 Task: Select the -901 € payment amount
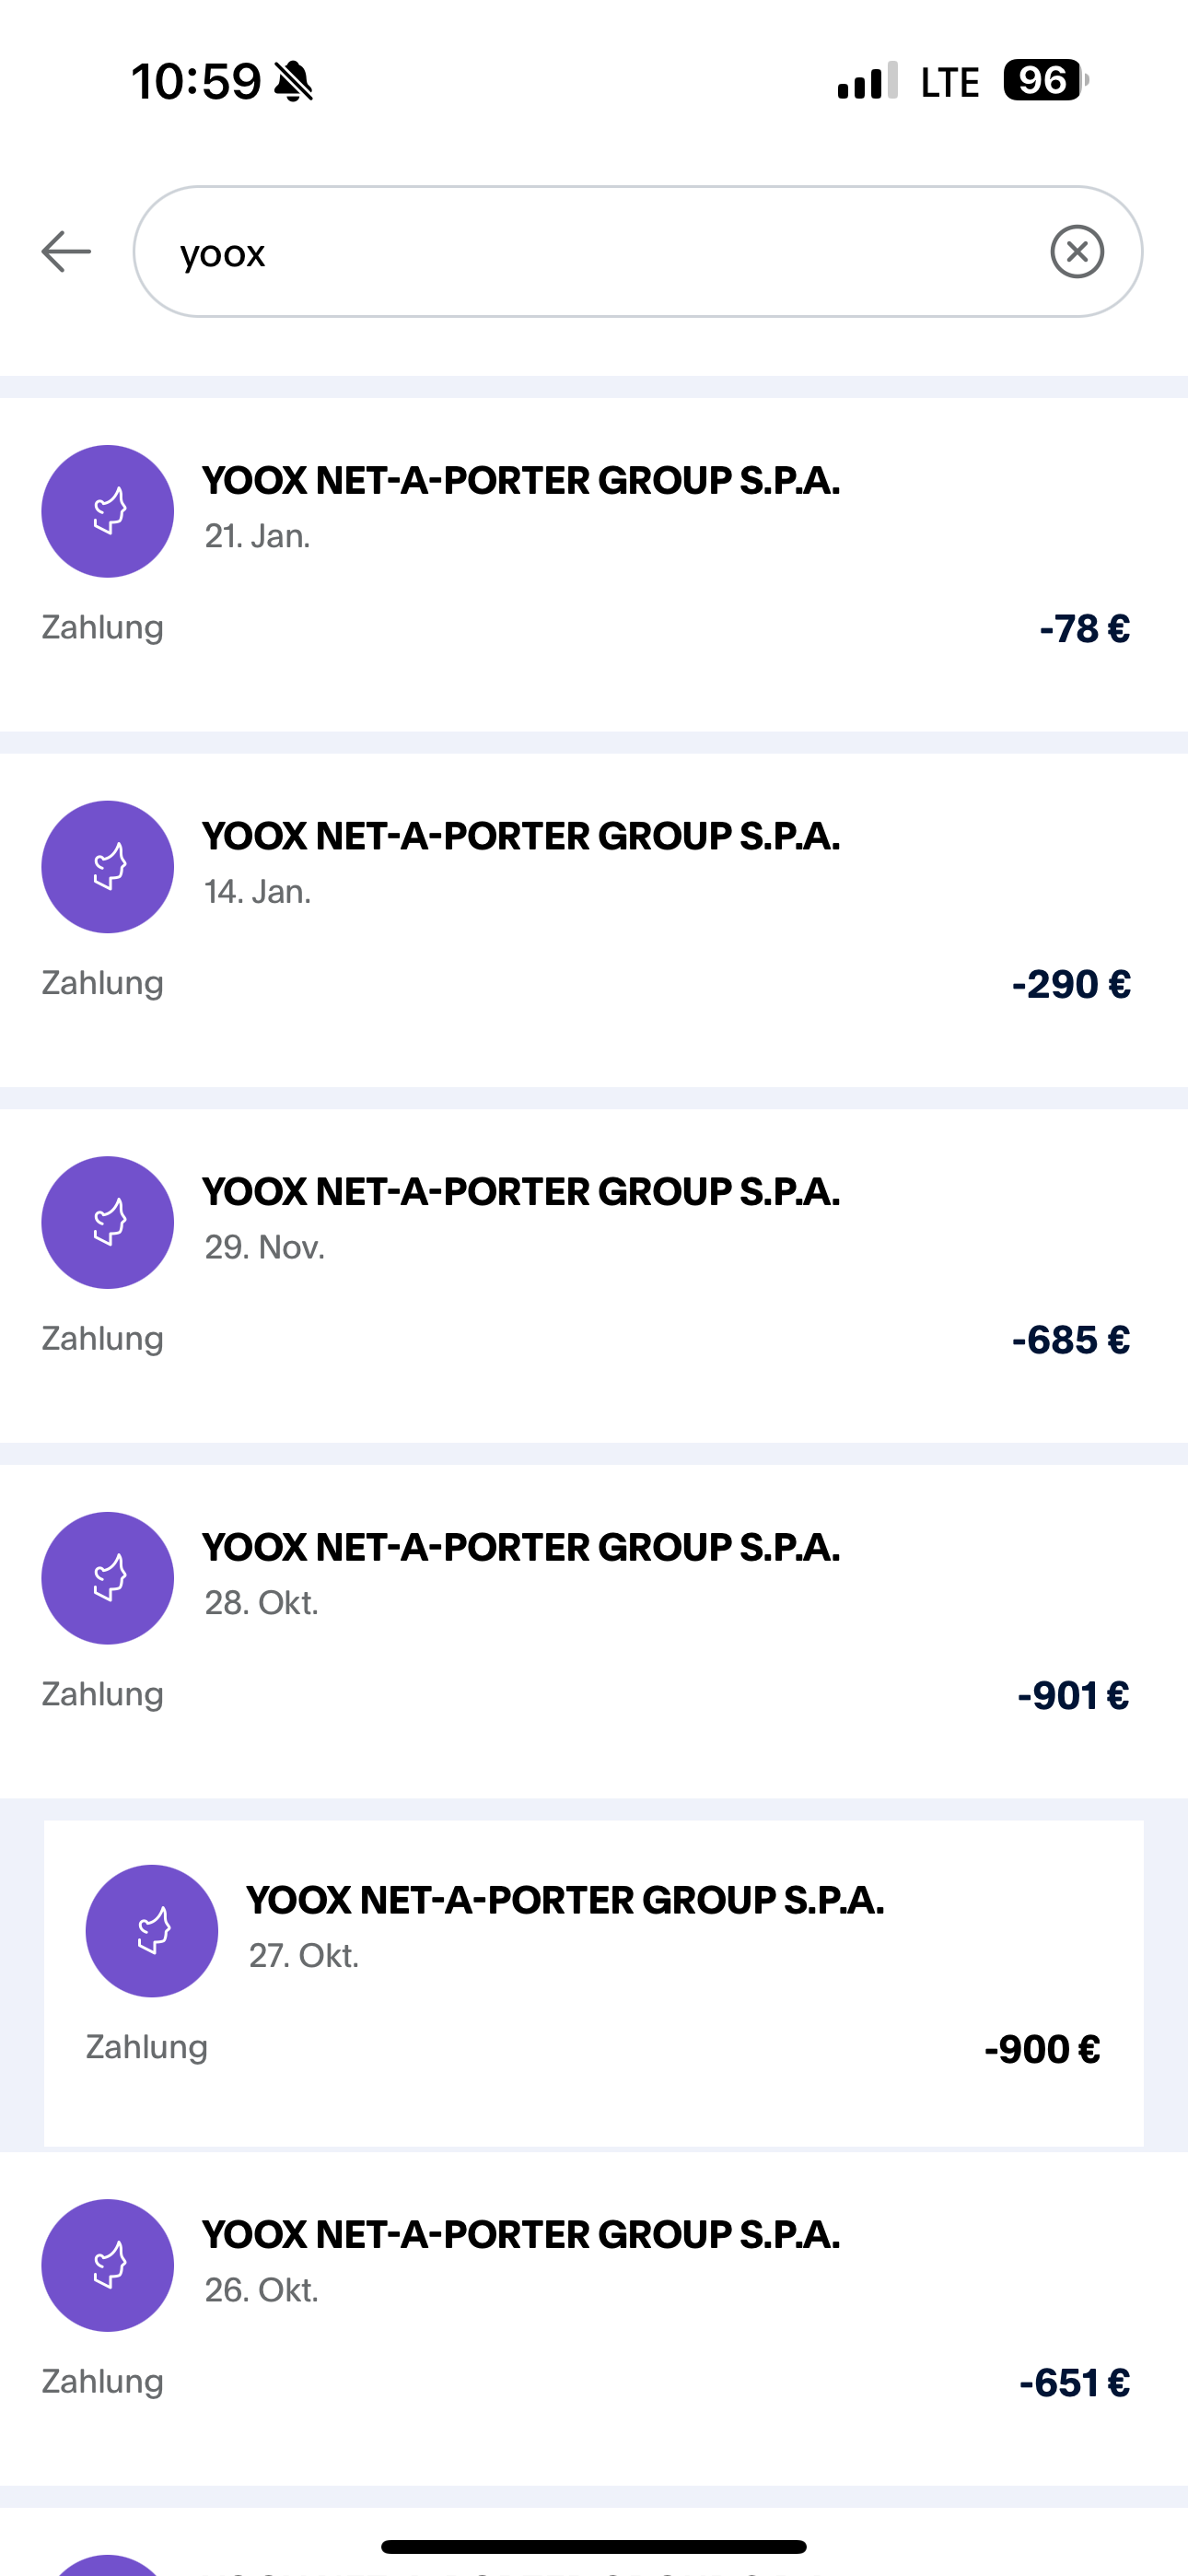pyautogui.click(x=1072, y=1696)
